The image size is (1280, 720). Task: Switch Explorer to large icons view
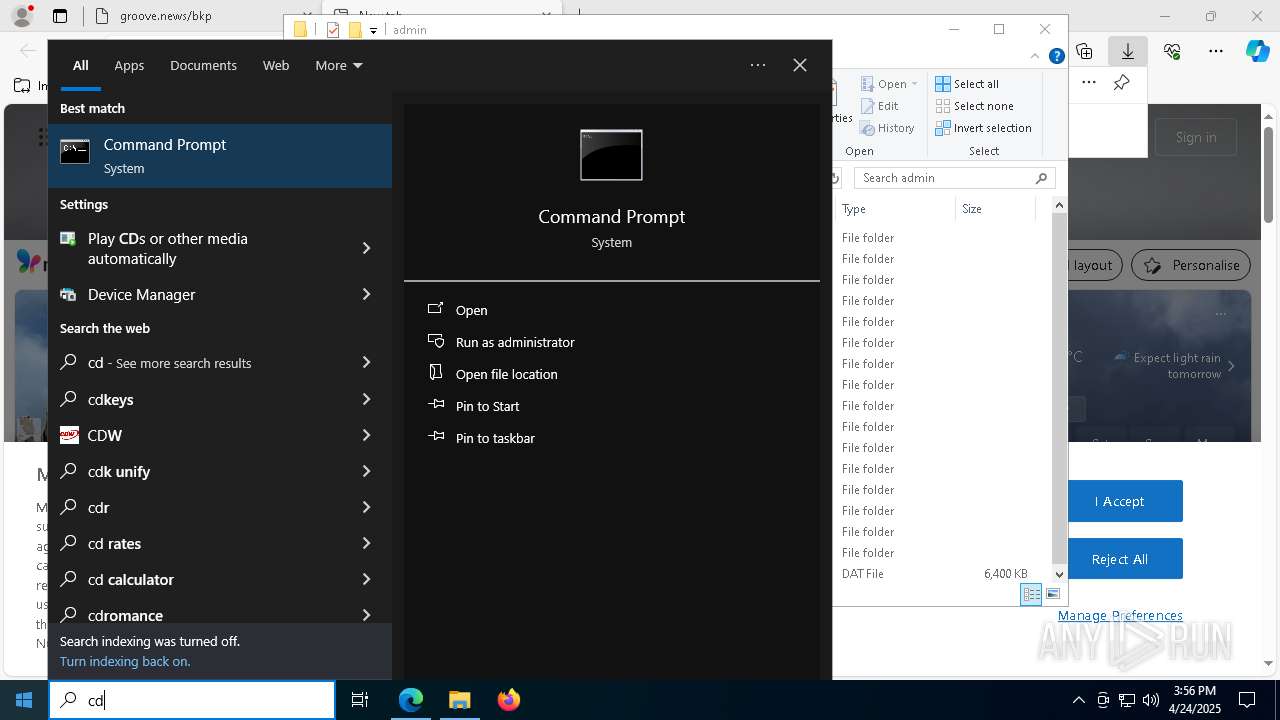coord(1052,594)
